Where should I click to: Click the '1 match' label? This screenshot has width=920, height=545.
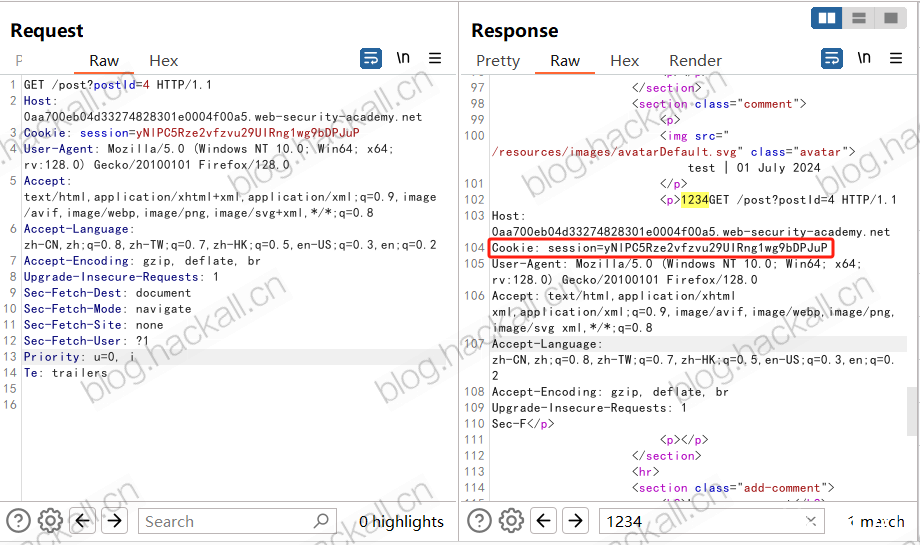tap(876, 522)
